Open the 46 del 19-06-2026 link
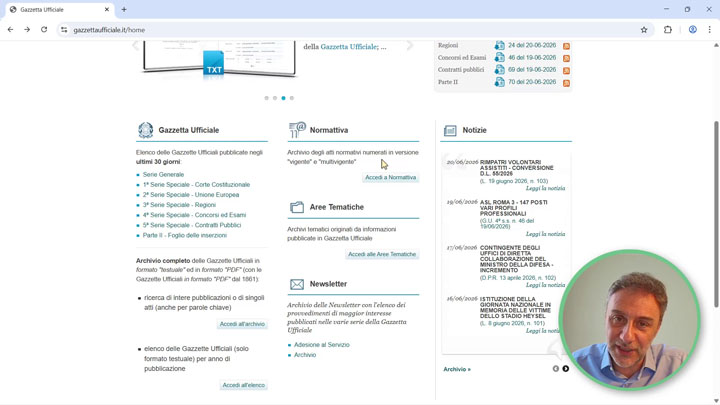This screenshot has height=405, width=720. tap(532, 57)
